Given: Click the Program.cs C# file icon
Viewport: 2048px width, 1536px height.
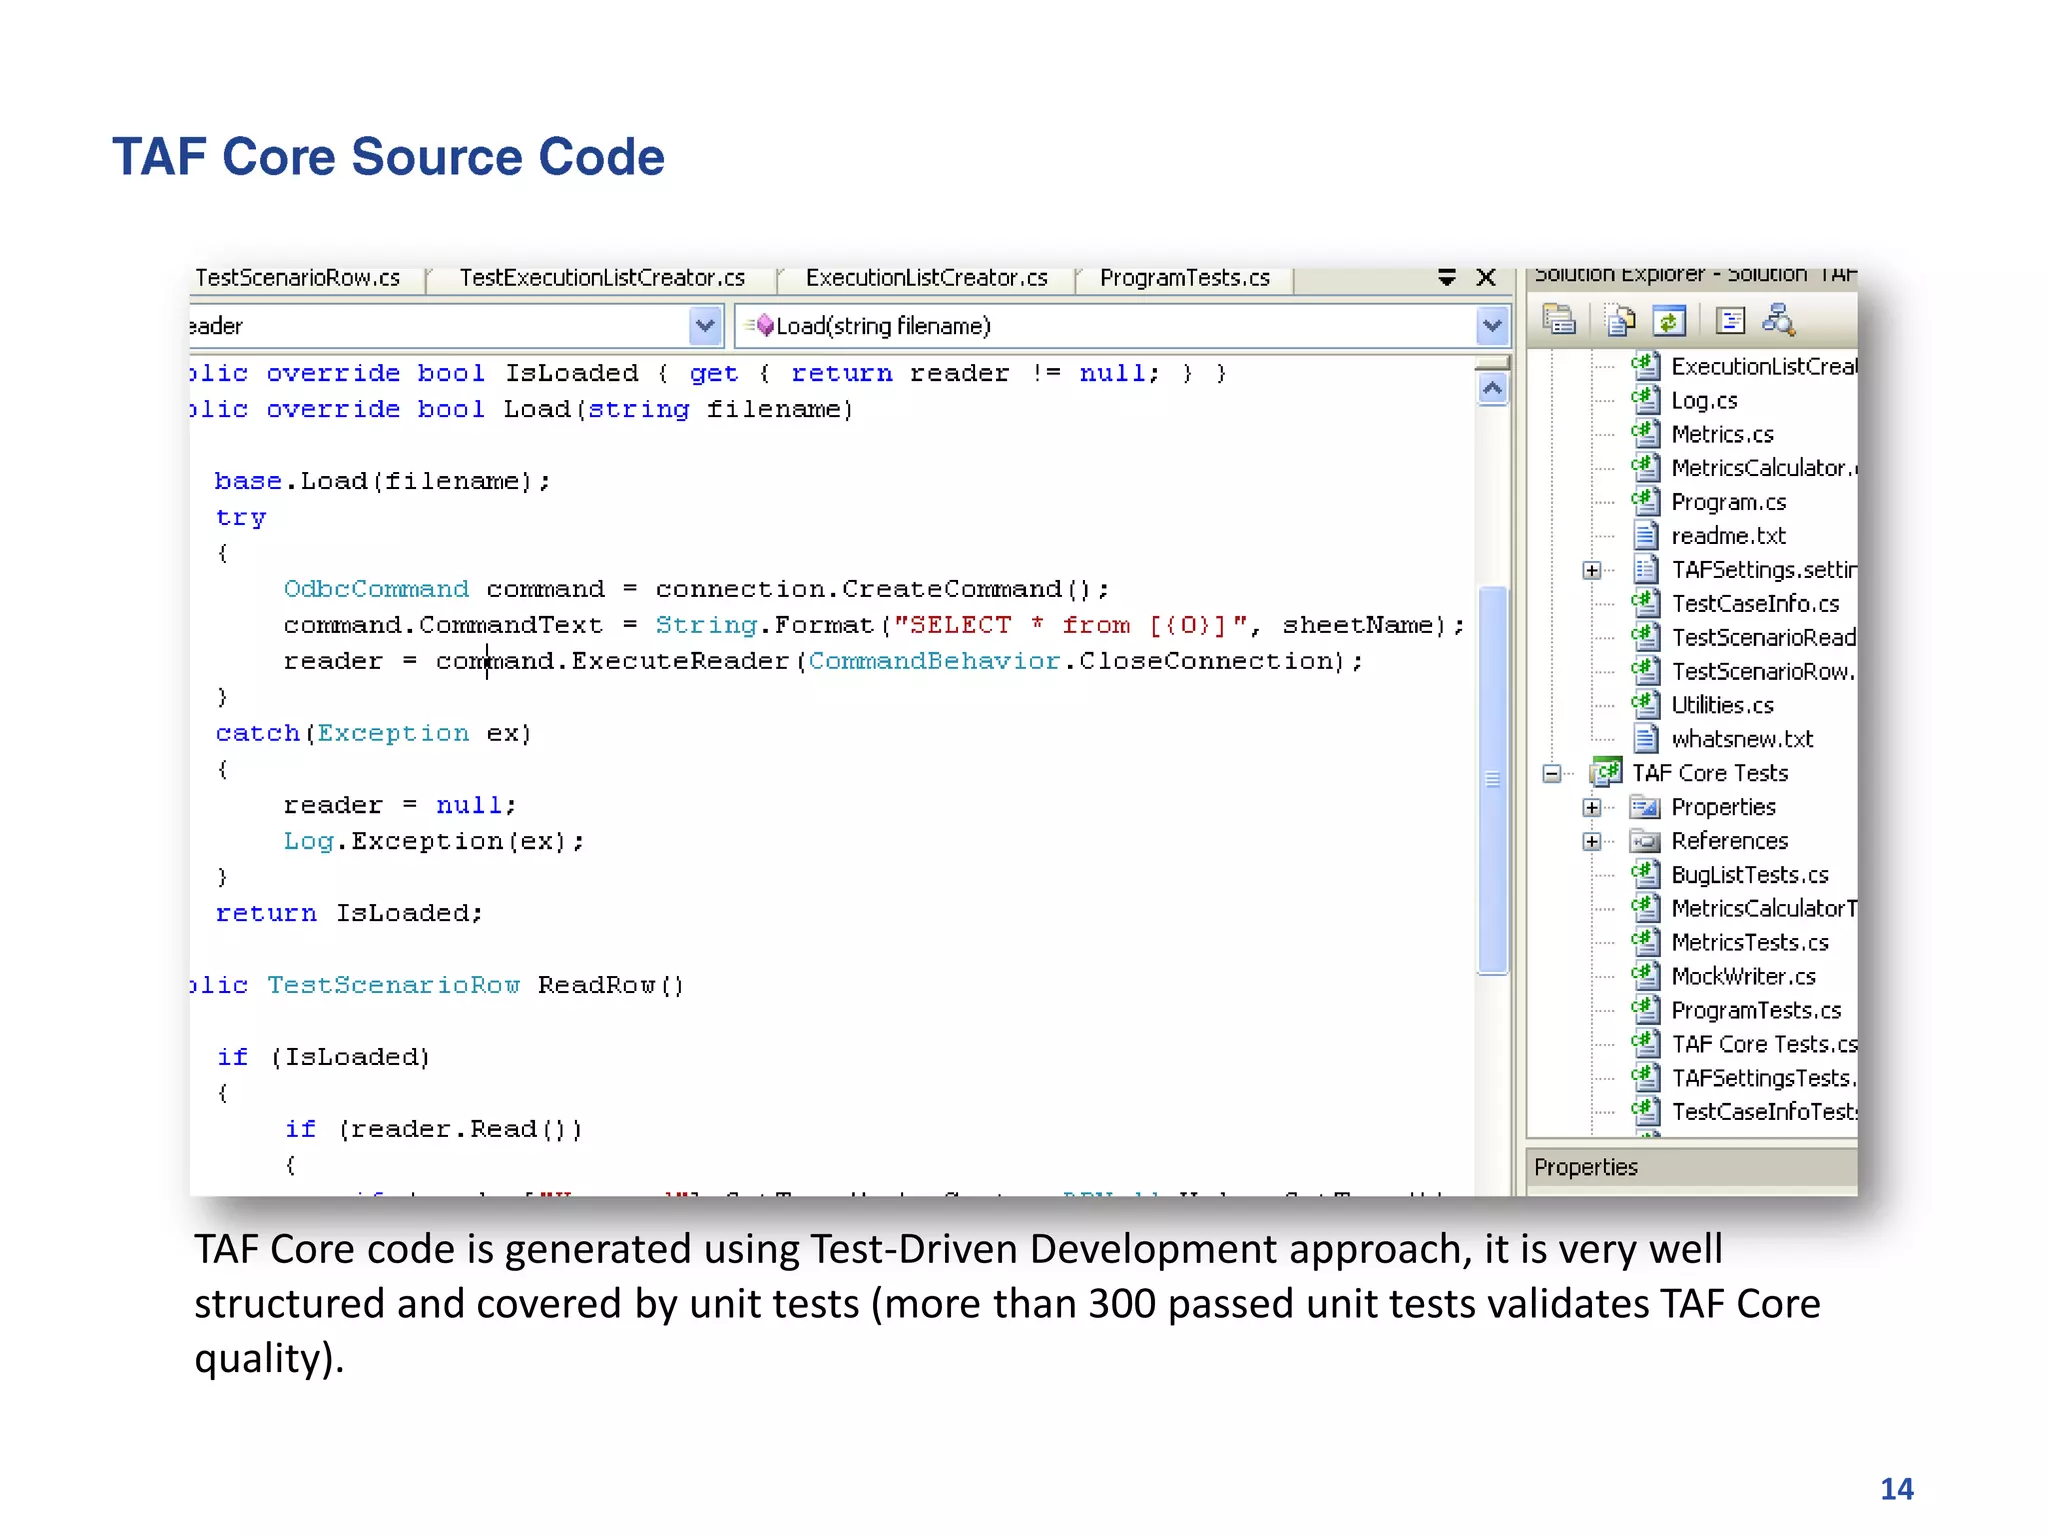Looking at the screenshot, I should click(1646, 501).
